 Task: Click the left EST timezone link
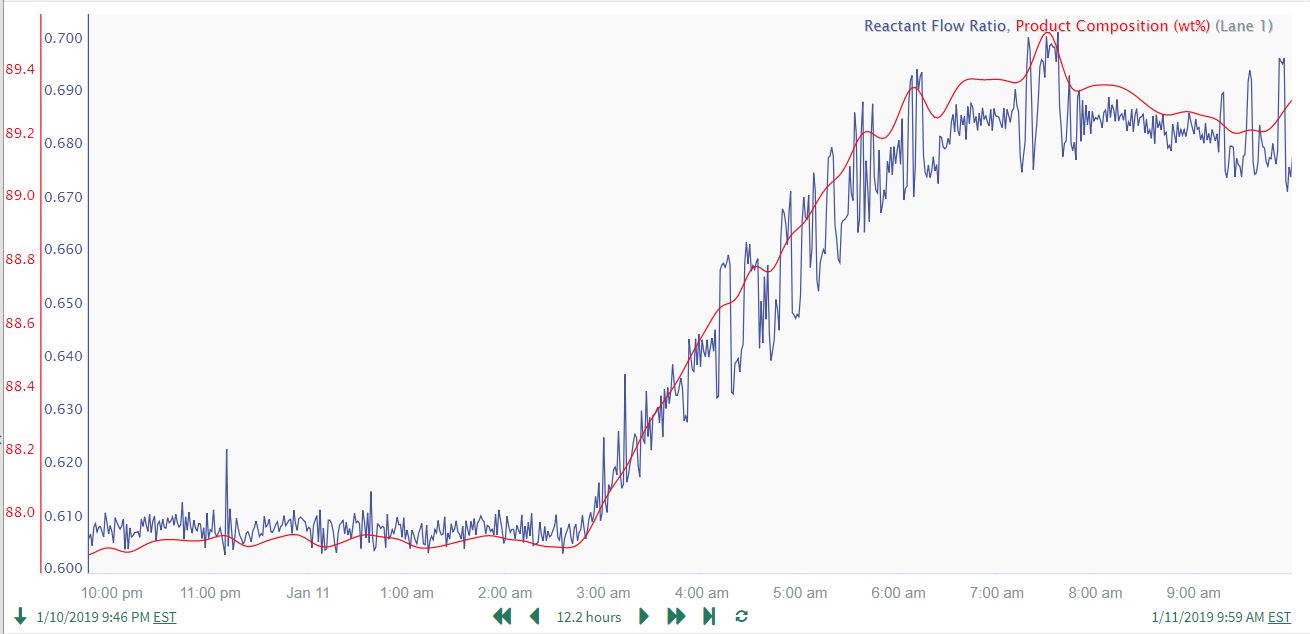point(165,617)
